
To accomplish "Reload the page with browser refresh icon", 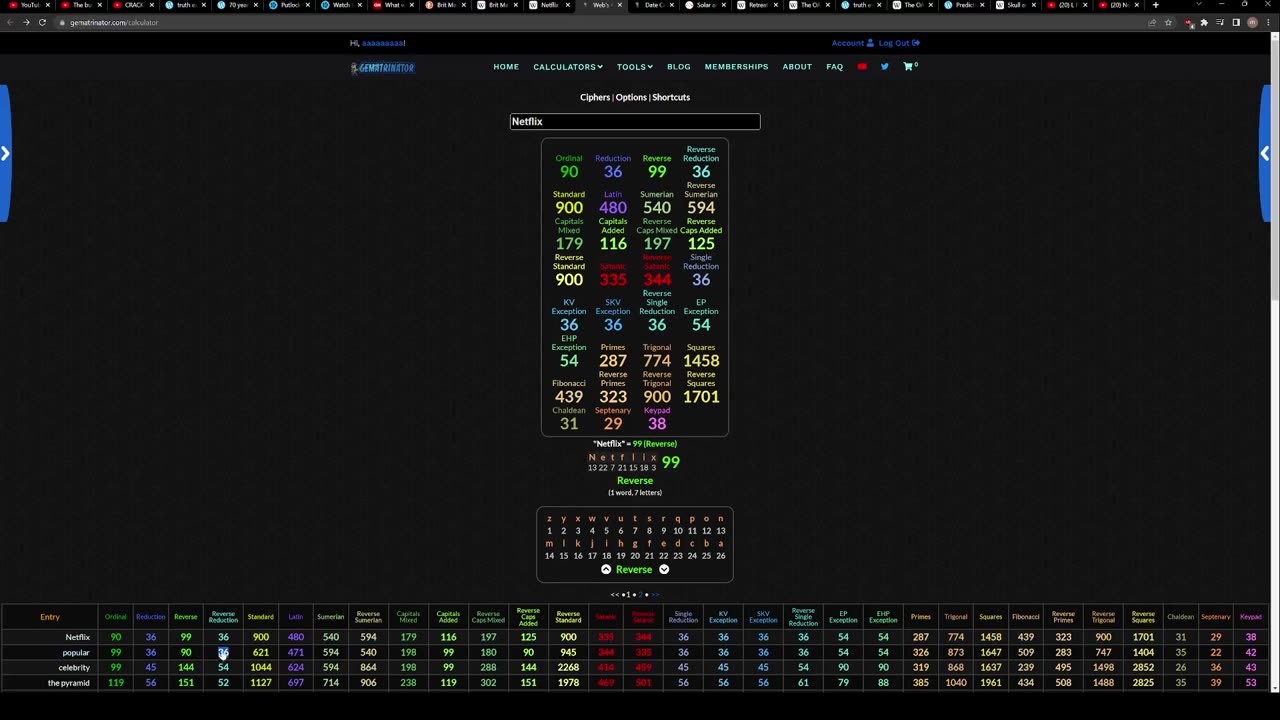I will pos(42,22).
